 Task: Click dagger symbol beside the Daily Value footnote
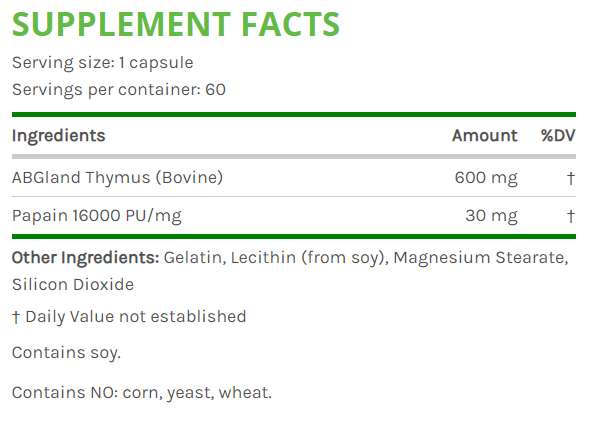(x=16, y=316)
